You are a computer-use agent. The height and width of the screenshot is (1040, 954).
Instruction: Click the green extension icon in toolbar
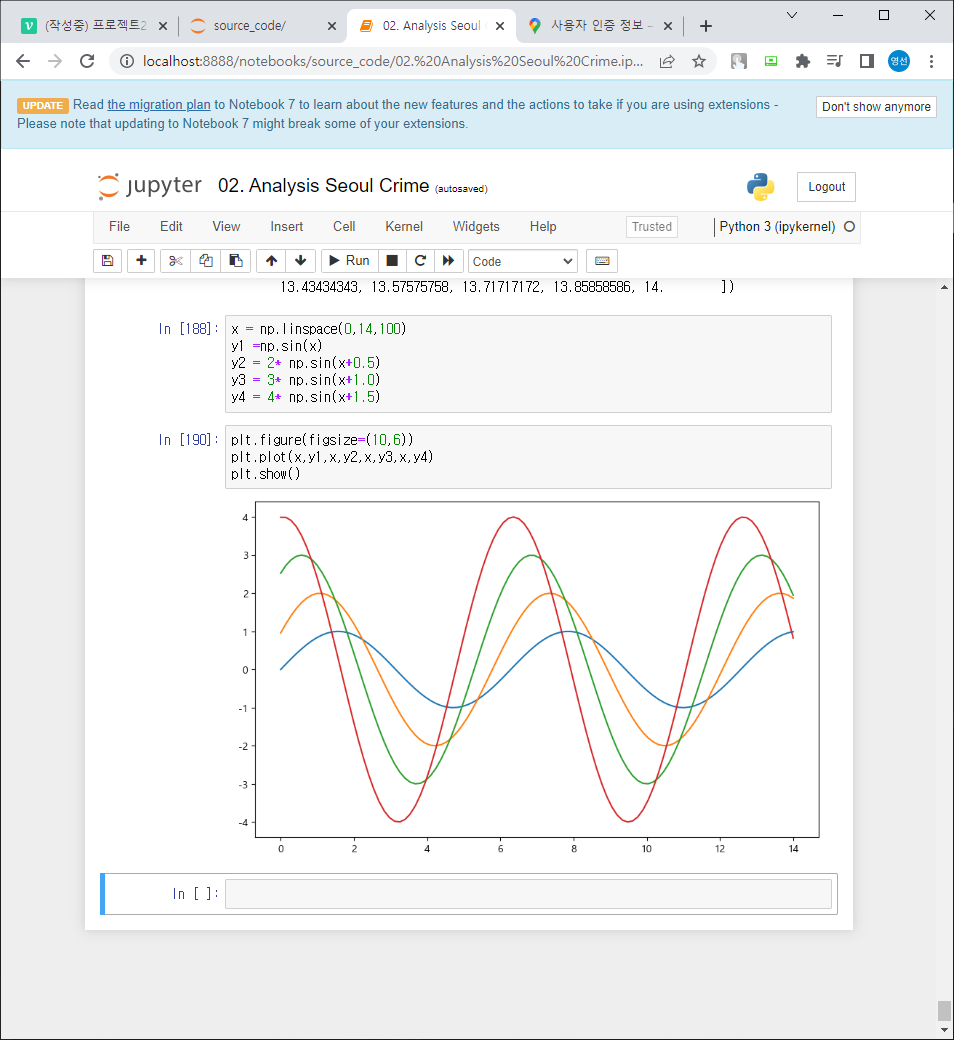(771, 62)
